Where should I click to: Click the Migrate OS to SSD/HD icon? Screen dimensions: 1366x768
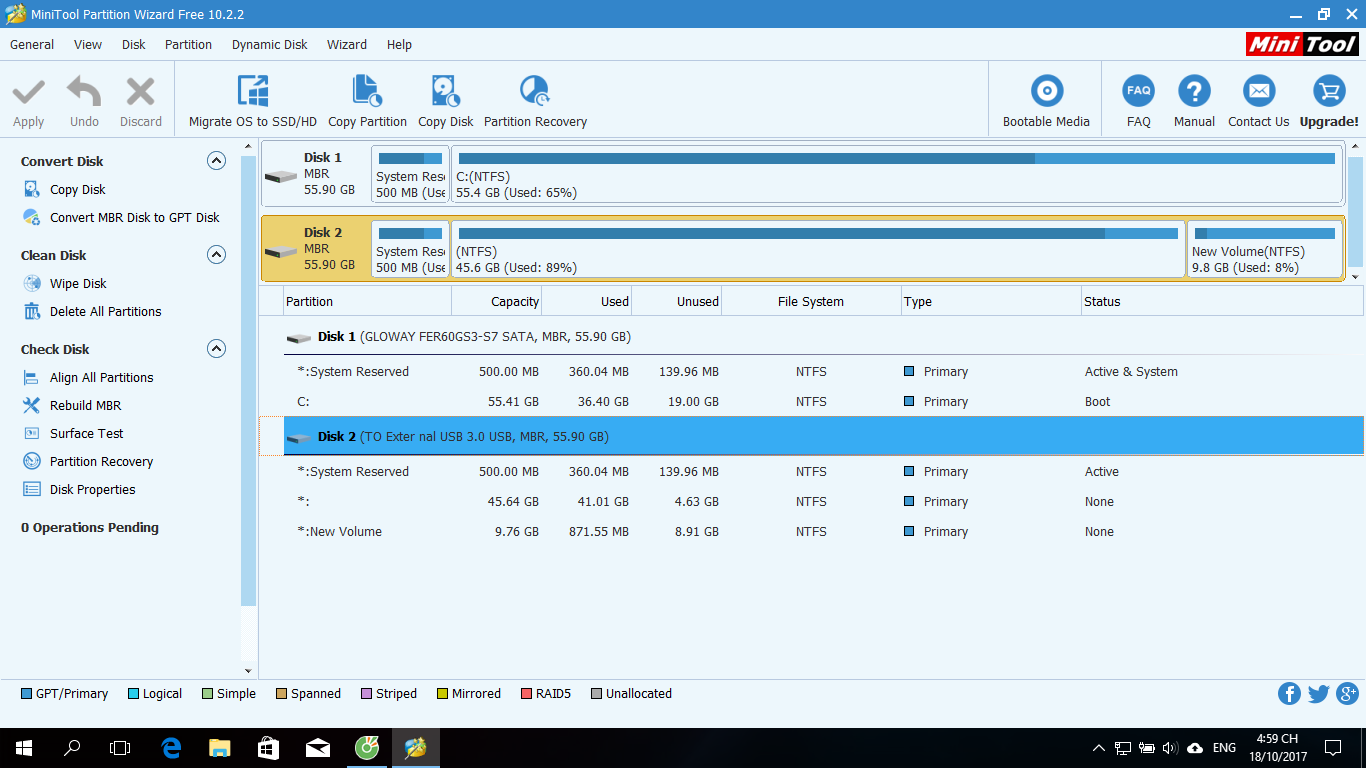tap(252, 92)
